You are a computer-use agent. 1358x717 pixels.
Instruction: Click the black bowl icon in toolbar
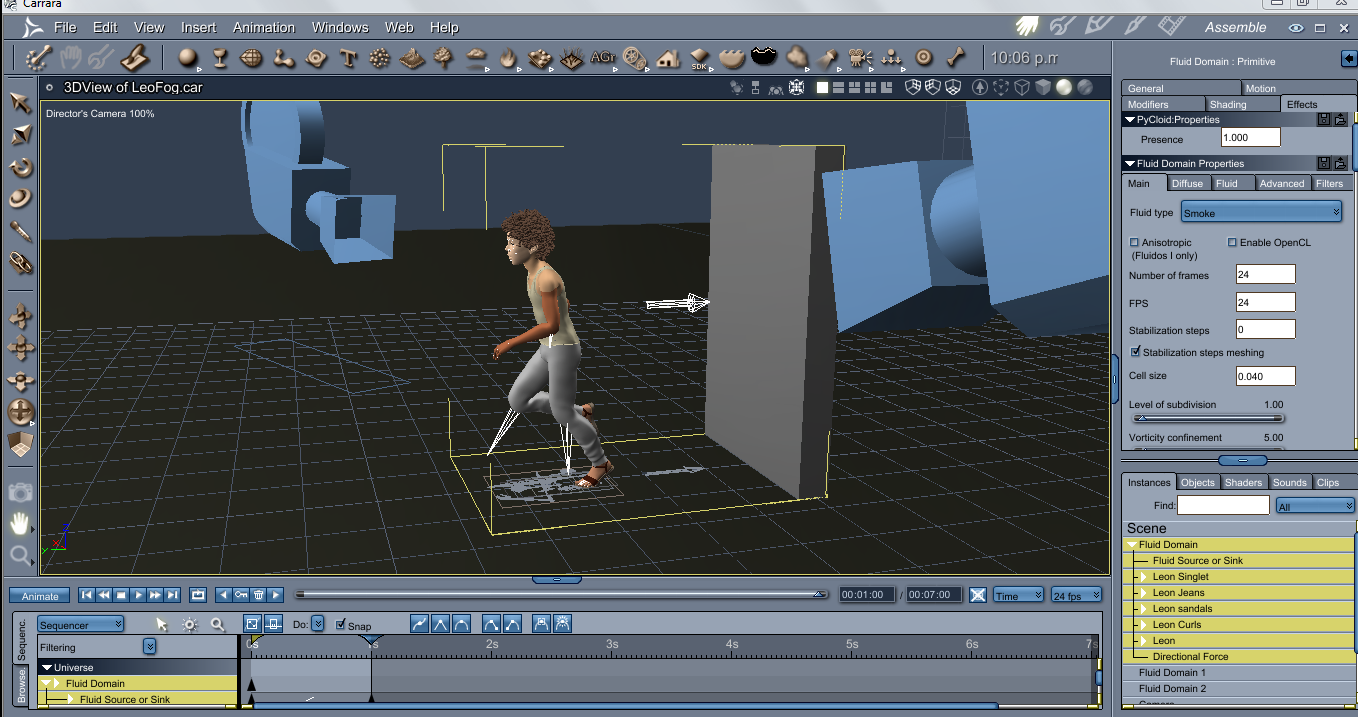tap(764, 57)
